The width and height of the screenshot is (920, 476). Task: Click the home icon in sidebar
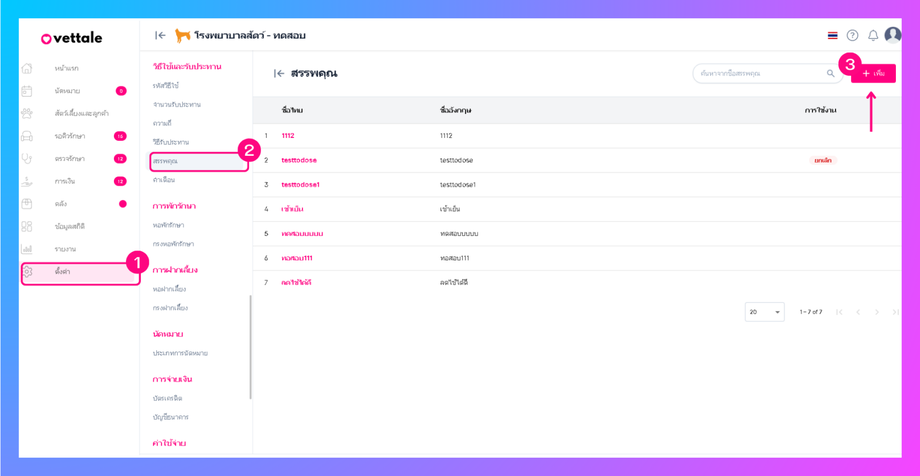click(27, 69)
